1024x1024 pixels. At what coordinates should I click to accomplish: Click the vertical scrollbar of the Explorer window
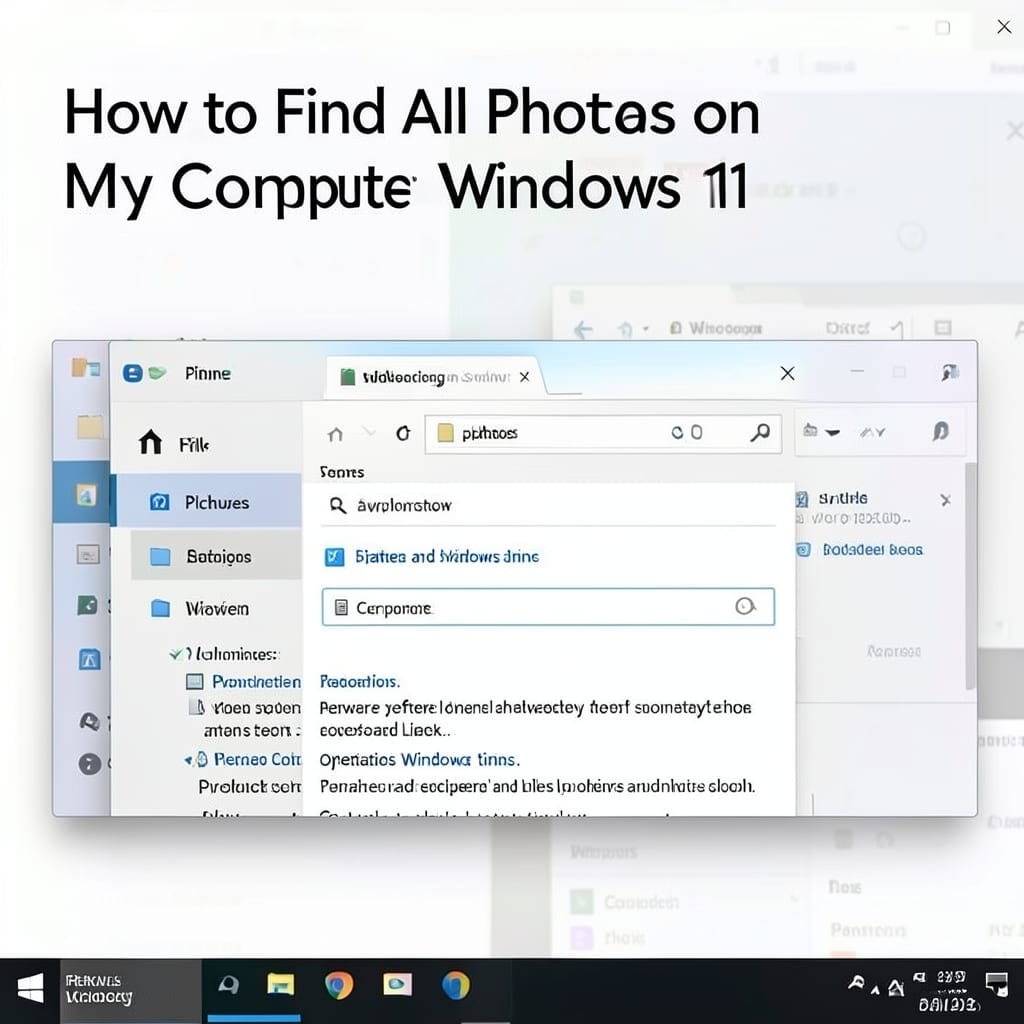(970, 575)
